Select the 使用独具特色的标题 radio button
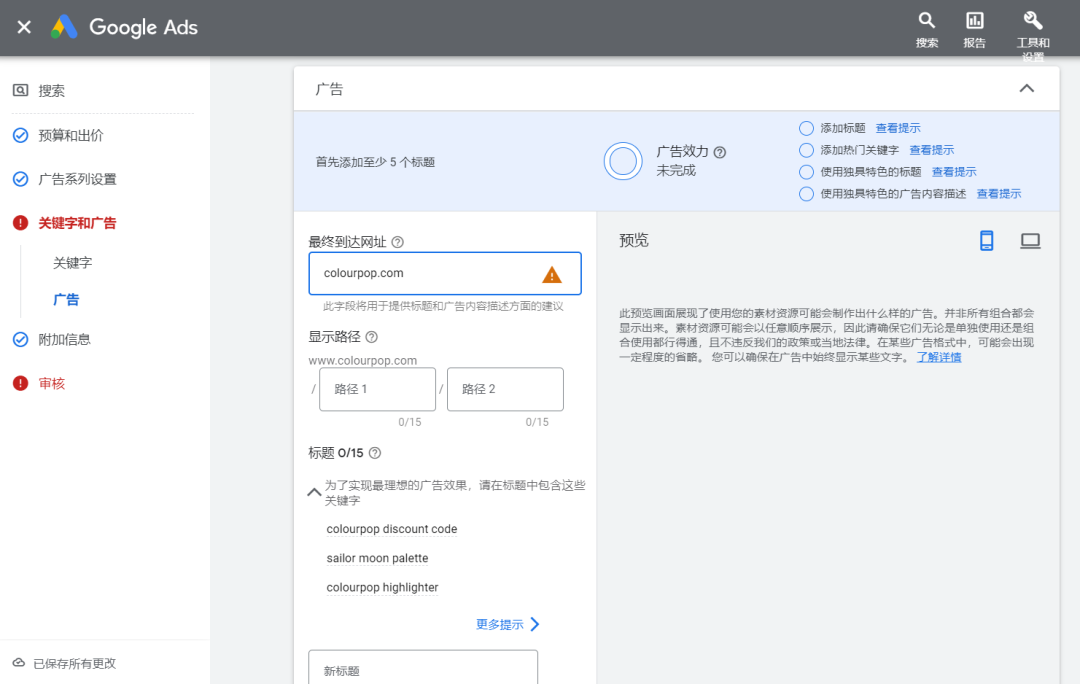The width and height of the screenshot is (1080, 684). click(806, 171)
